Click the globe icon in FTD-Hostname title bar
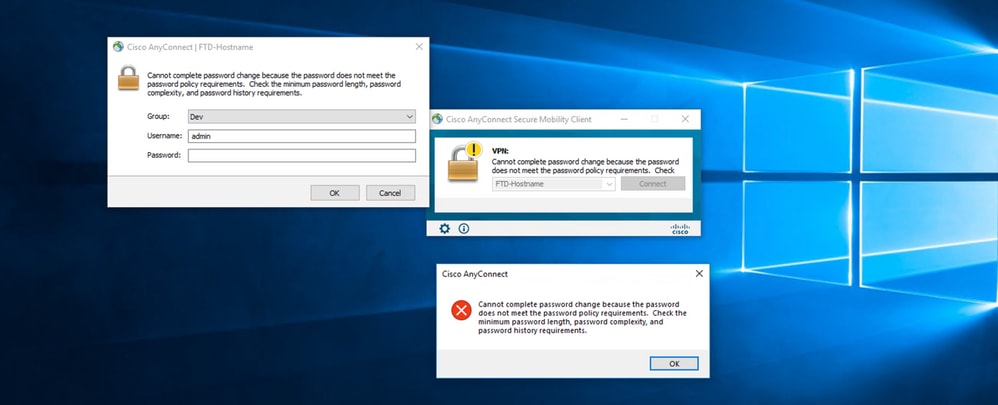Viewport: 998px width, 405px height. (118, 46)
